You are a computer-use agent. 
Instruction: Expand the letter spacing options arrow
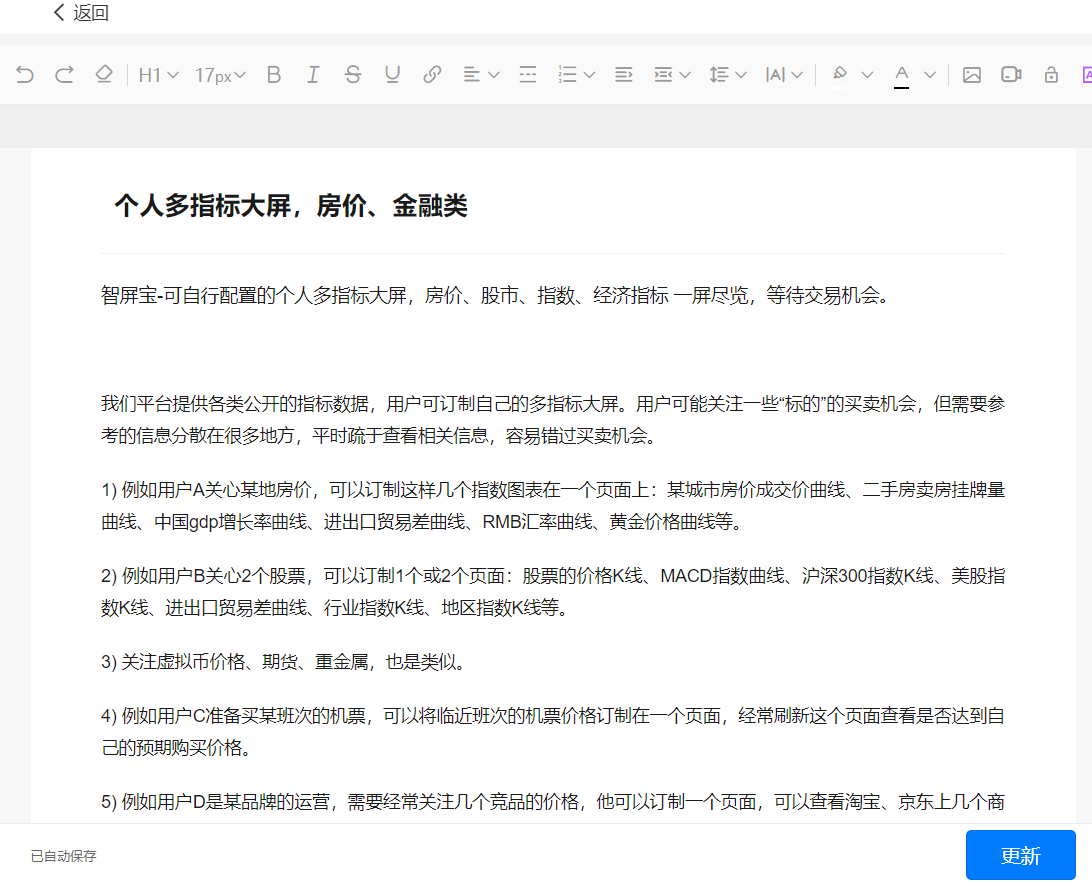point(797,75)
